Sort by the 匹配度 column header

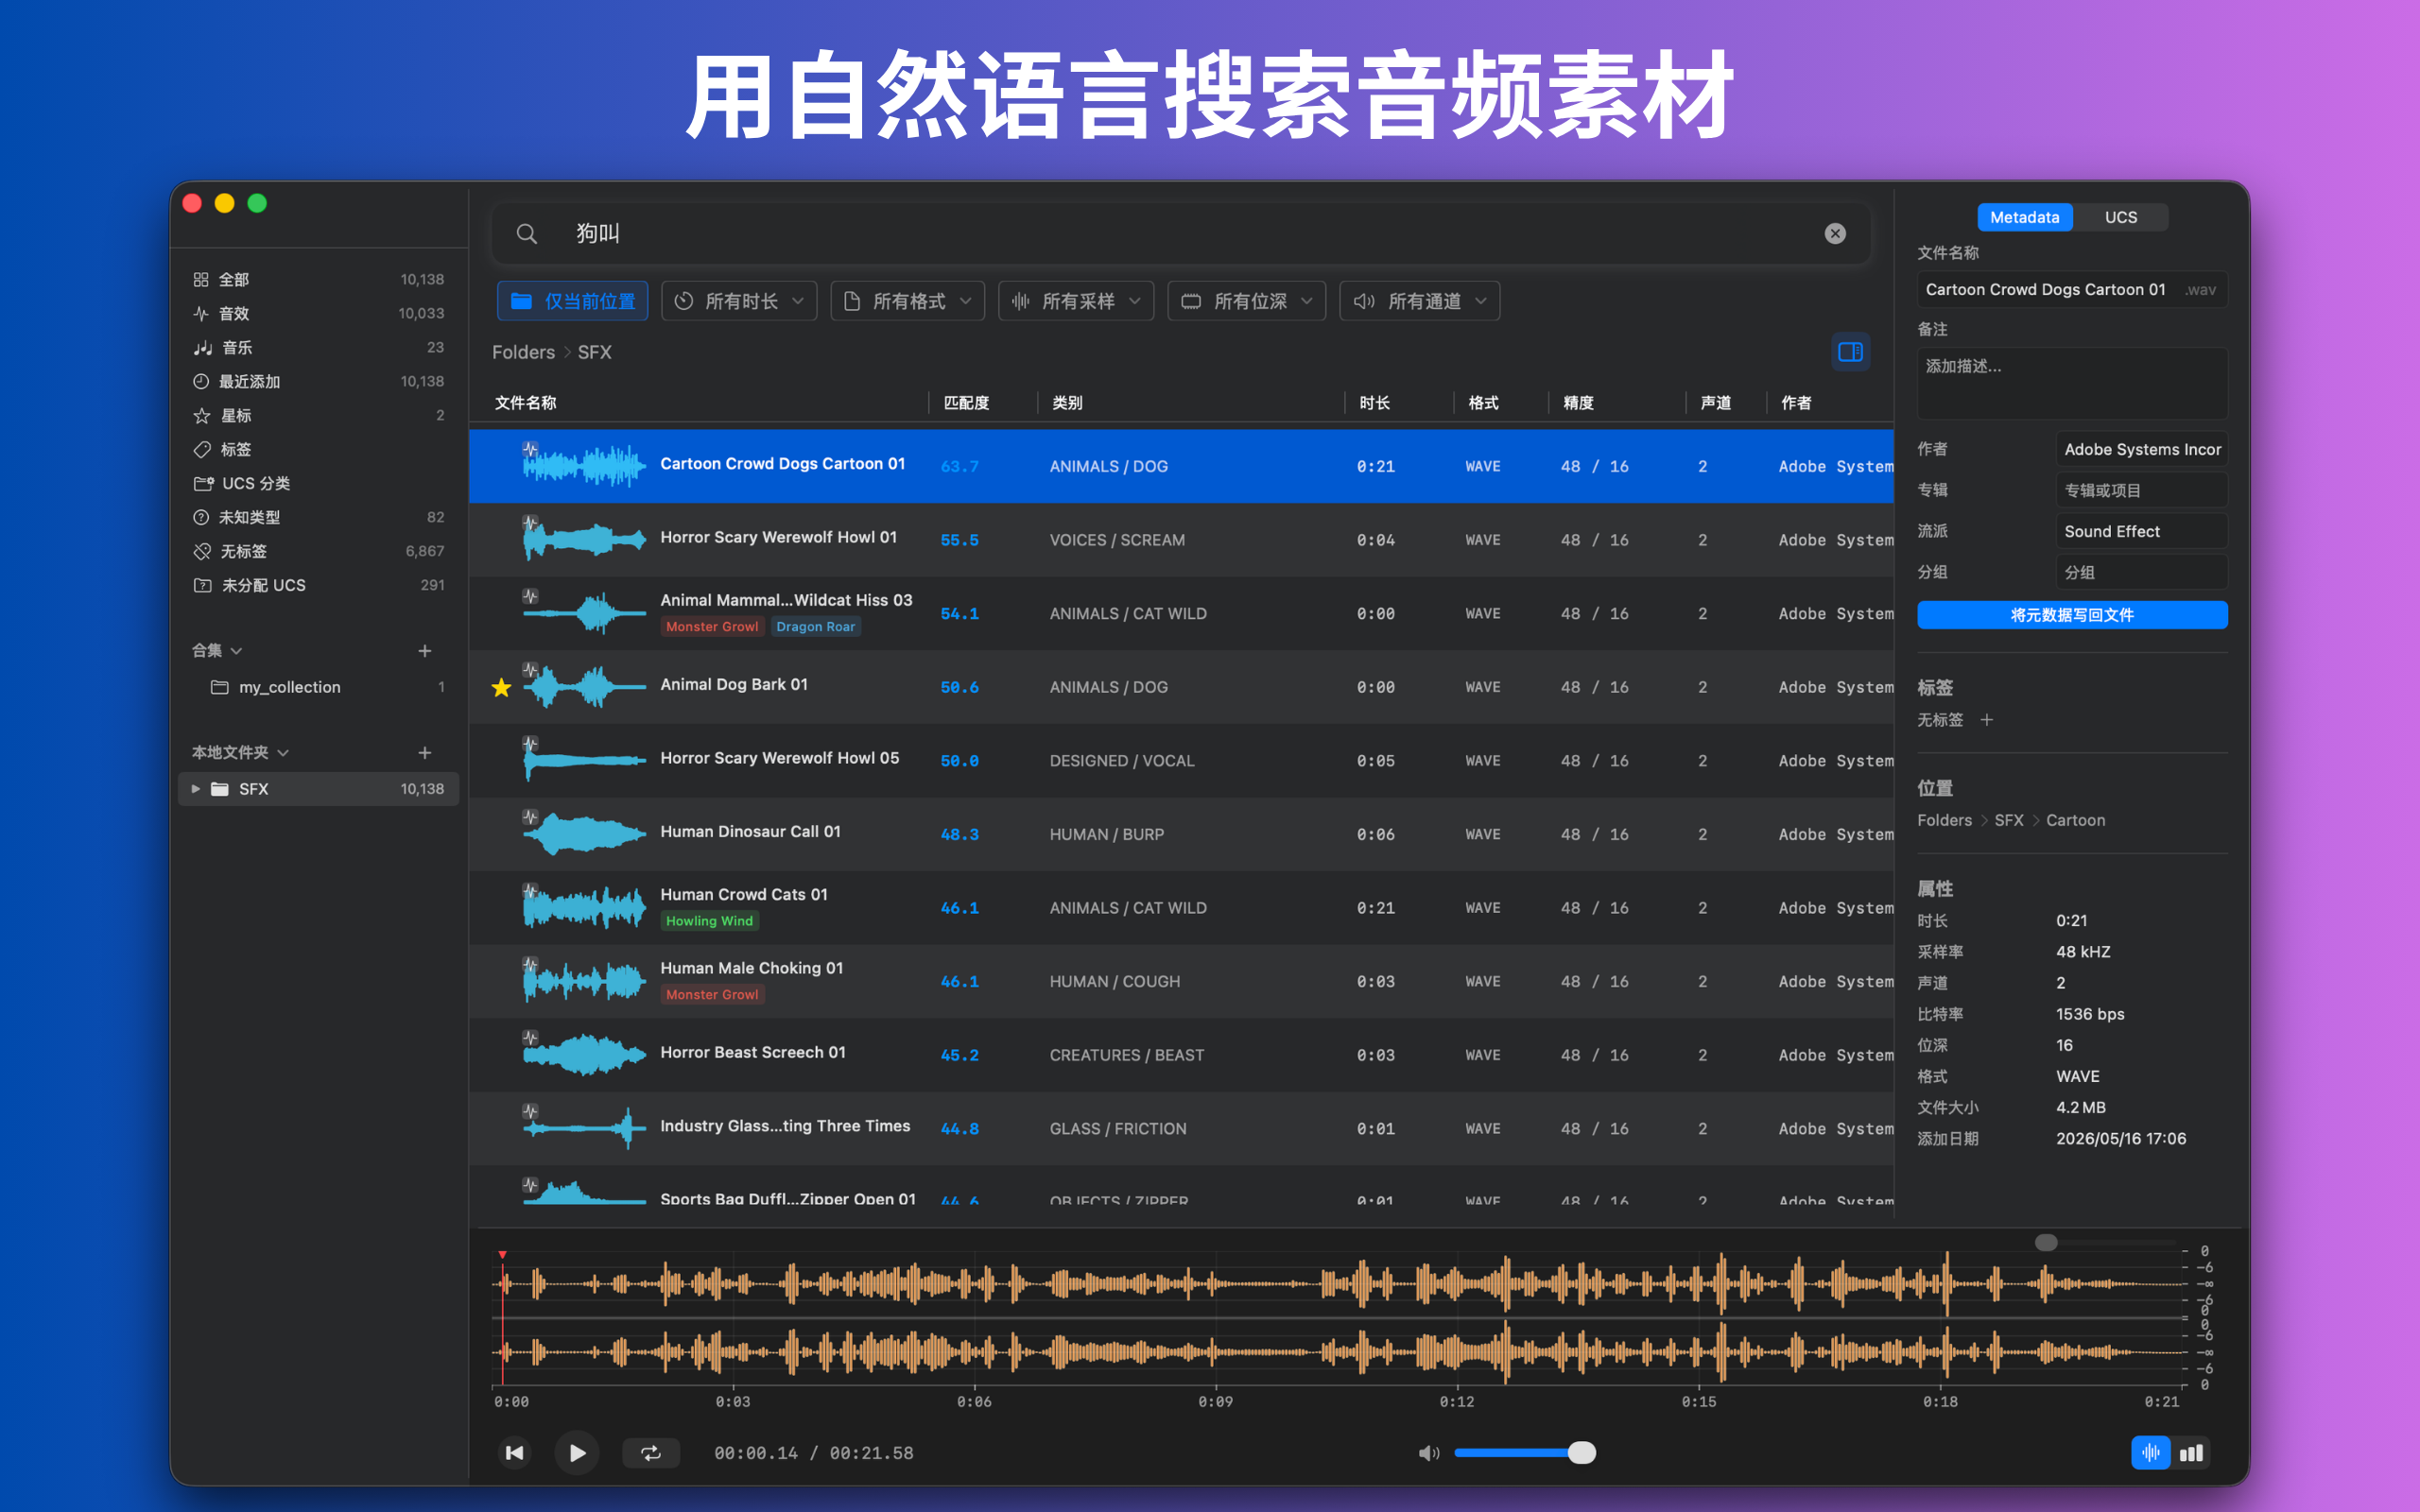[x=966, y=403]
